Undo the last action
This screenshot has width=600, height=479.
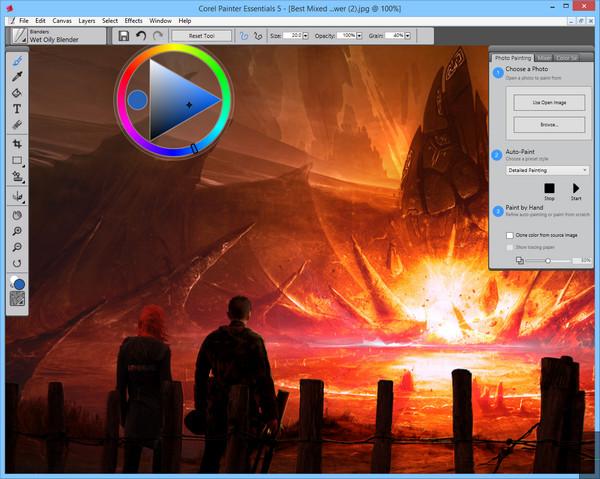tap(141, 36)
